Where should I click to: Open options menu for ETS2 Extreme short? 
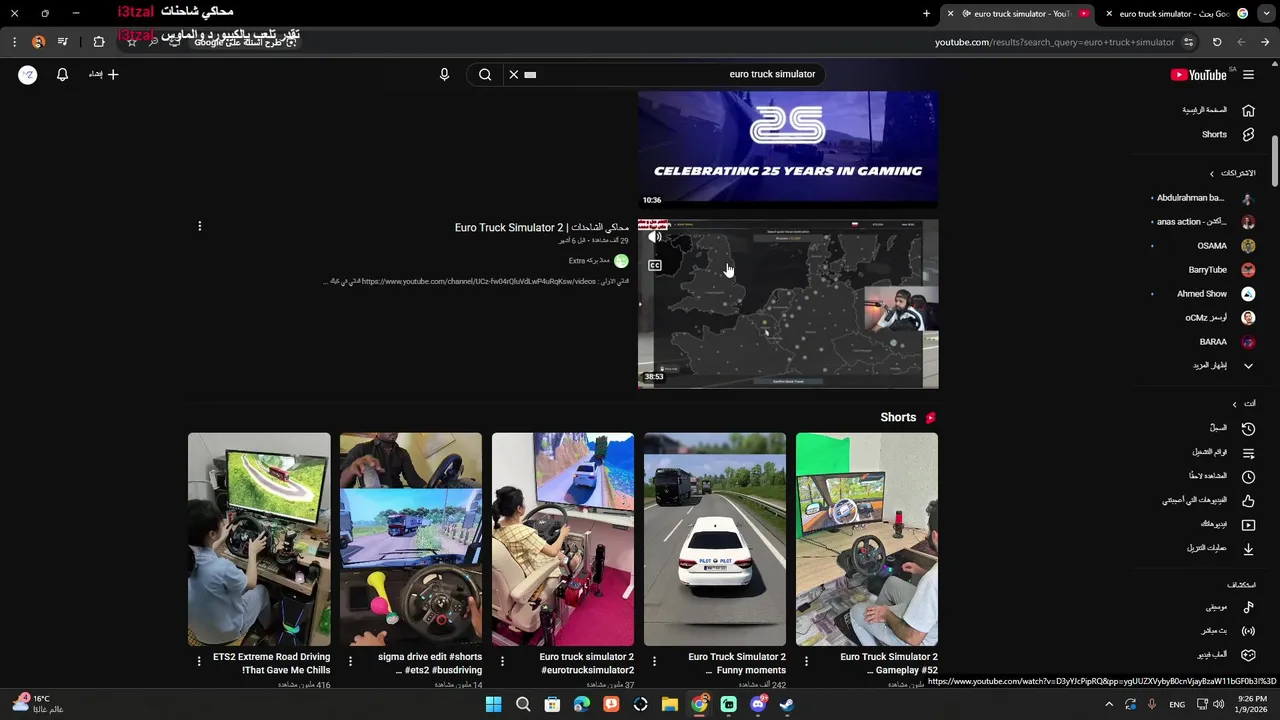click(198, 661)
